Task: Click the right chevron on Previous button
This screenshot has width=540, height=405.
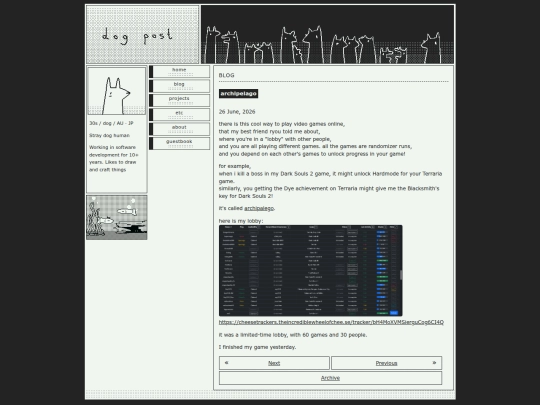Action: pos(434,363)
